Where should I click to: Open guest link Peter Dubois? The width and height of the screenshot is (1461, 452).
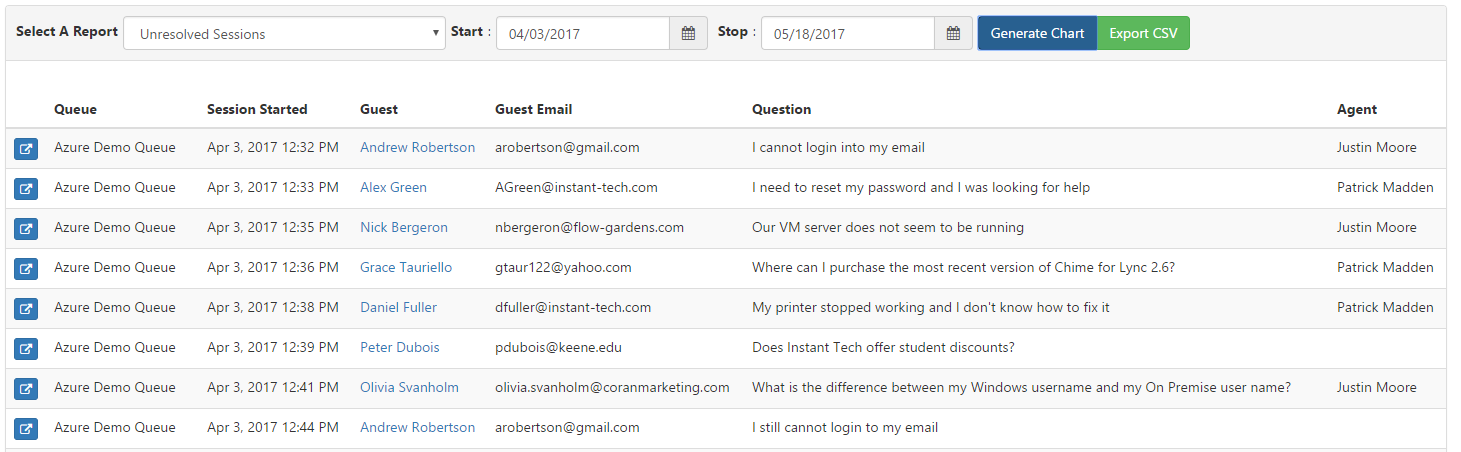pos(399,347)
